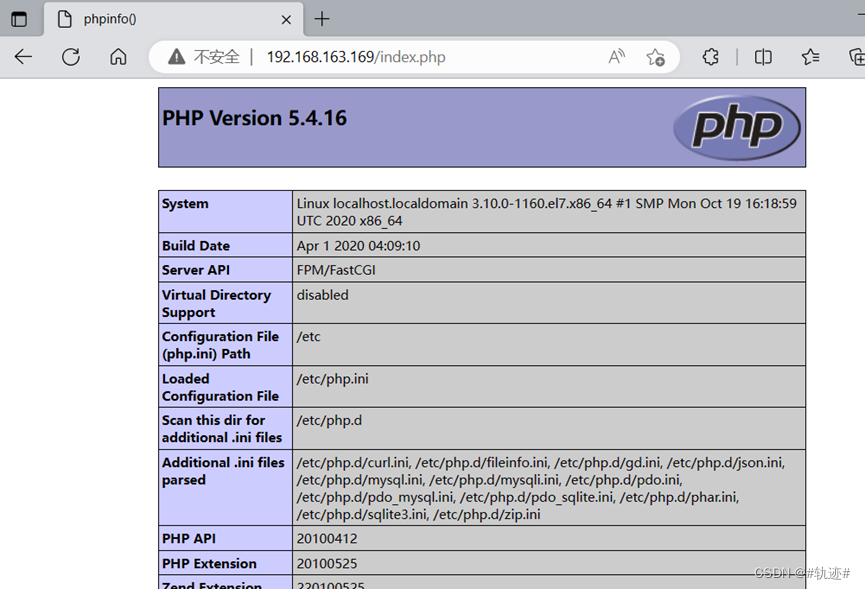Image resolution: width=865 pixels, height=589 pixels.
Task: Click the /etc/php.d value
Action: (329, 420)
